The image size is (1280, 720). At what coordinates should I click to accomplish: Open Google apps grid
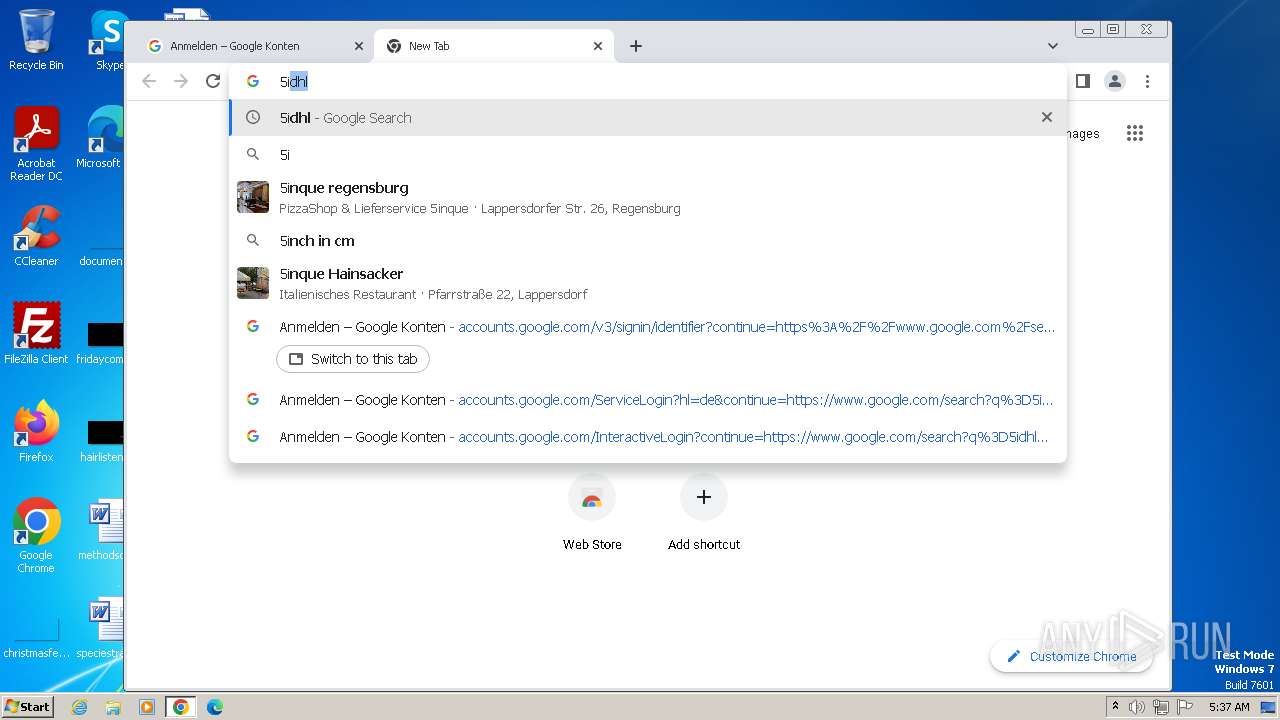pyautogui.click(x=1135, y=133)
